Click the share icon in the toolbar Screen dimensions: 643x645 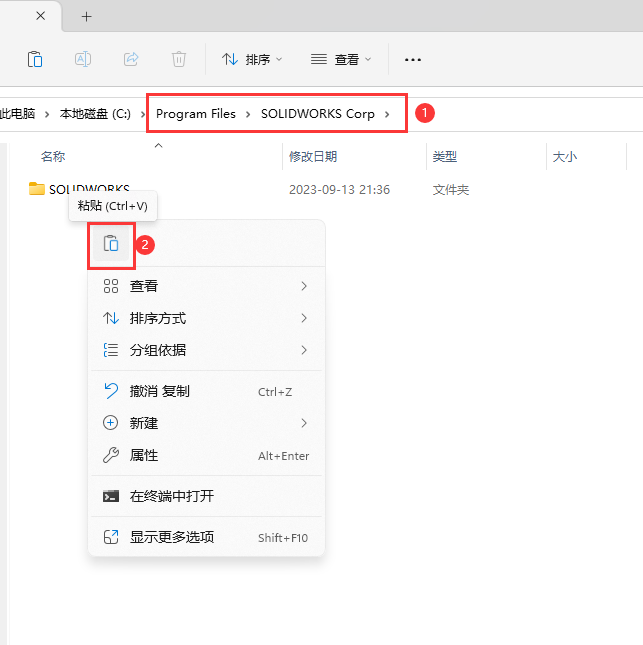131,60
